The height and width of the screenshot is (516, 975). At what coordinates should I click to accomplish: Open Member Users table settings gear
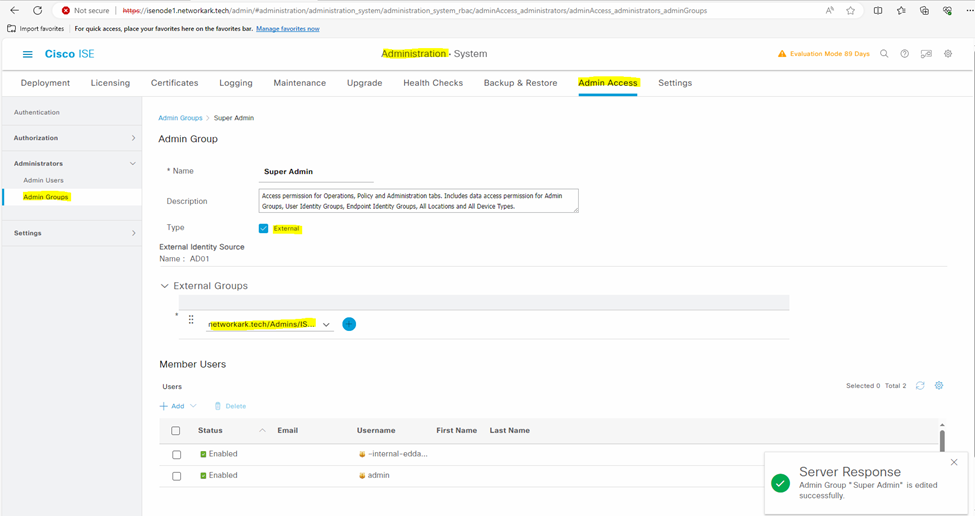tap(939, 385)
